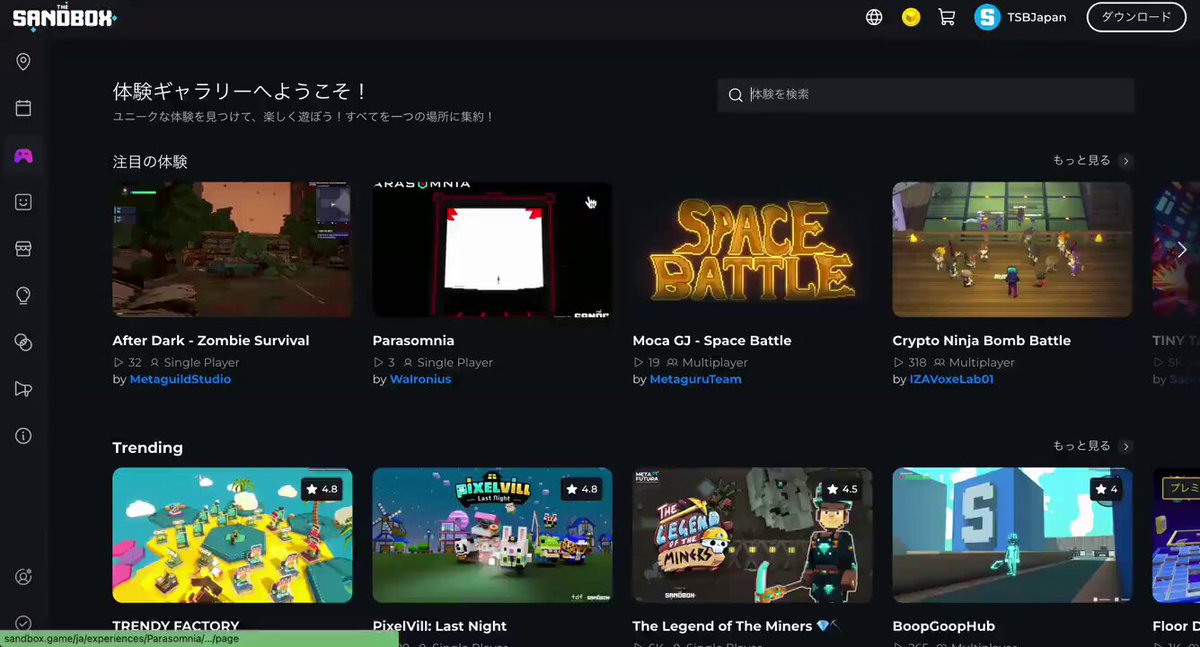1200x647 pixels.
Task: Expand the chevron beside Trending もっと見る
Action: 1126,446
